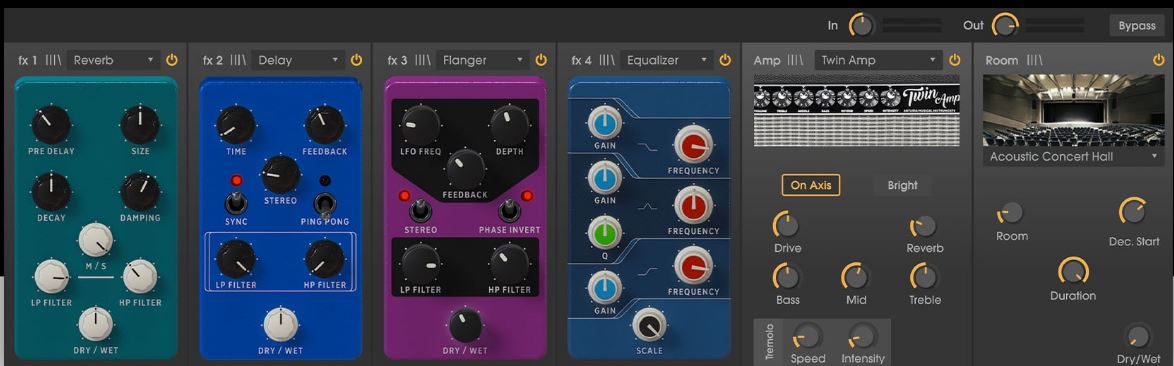The height and width of the screenshot is (366, 1174).
Task: Open fx 1 preset library icon
Action: (x=53, y=60)
